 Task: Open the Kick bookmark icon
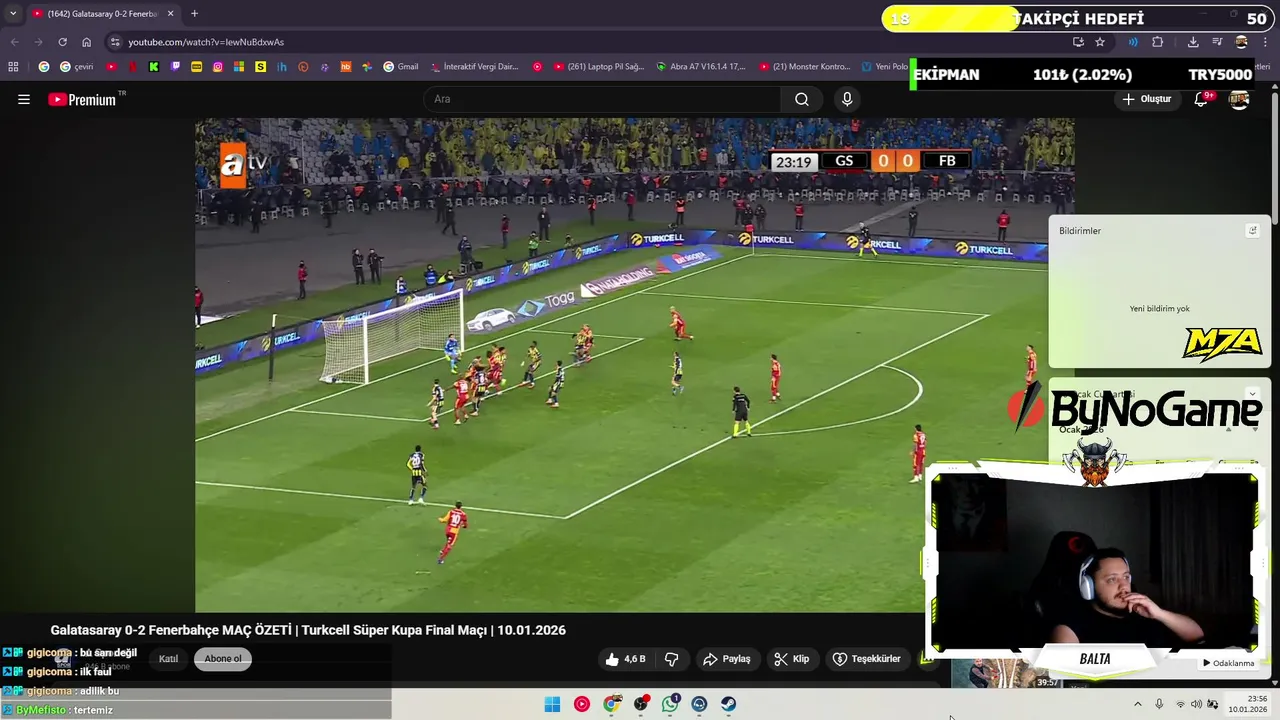(x=154, y=67)
